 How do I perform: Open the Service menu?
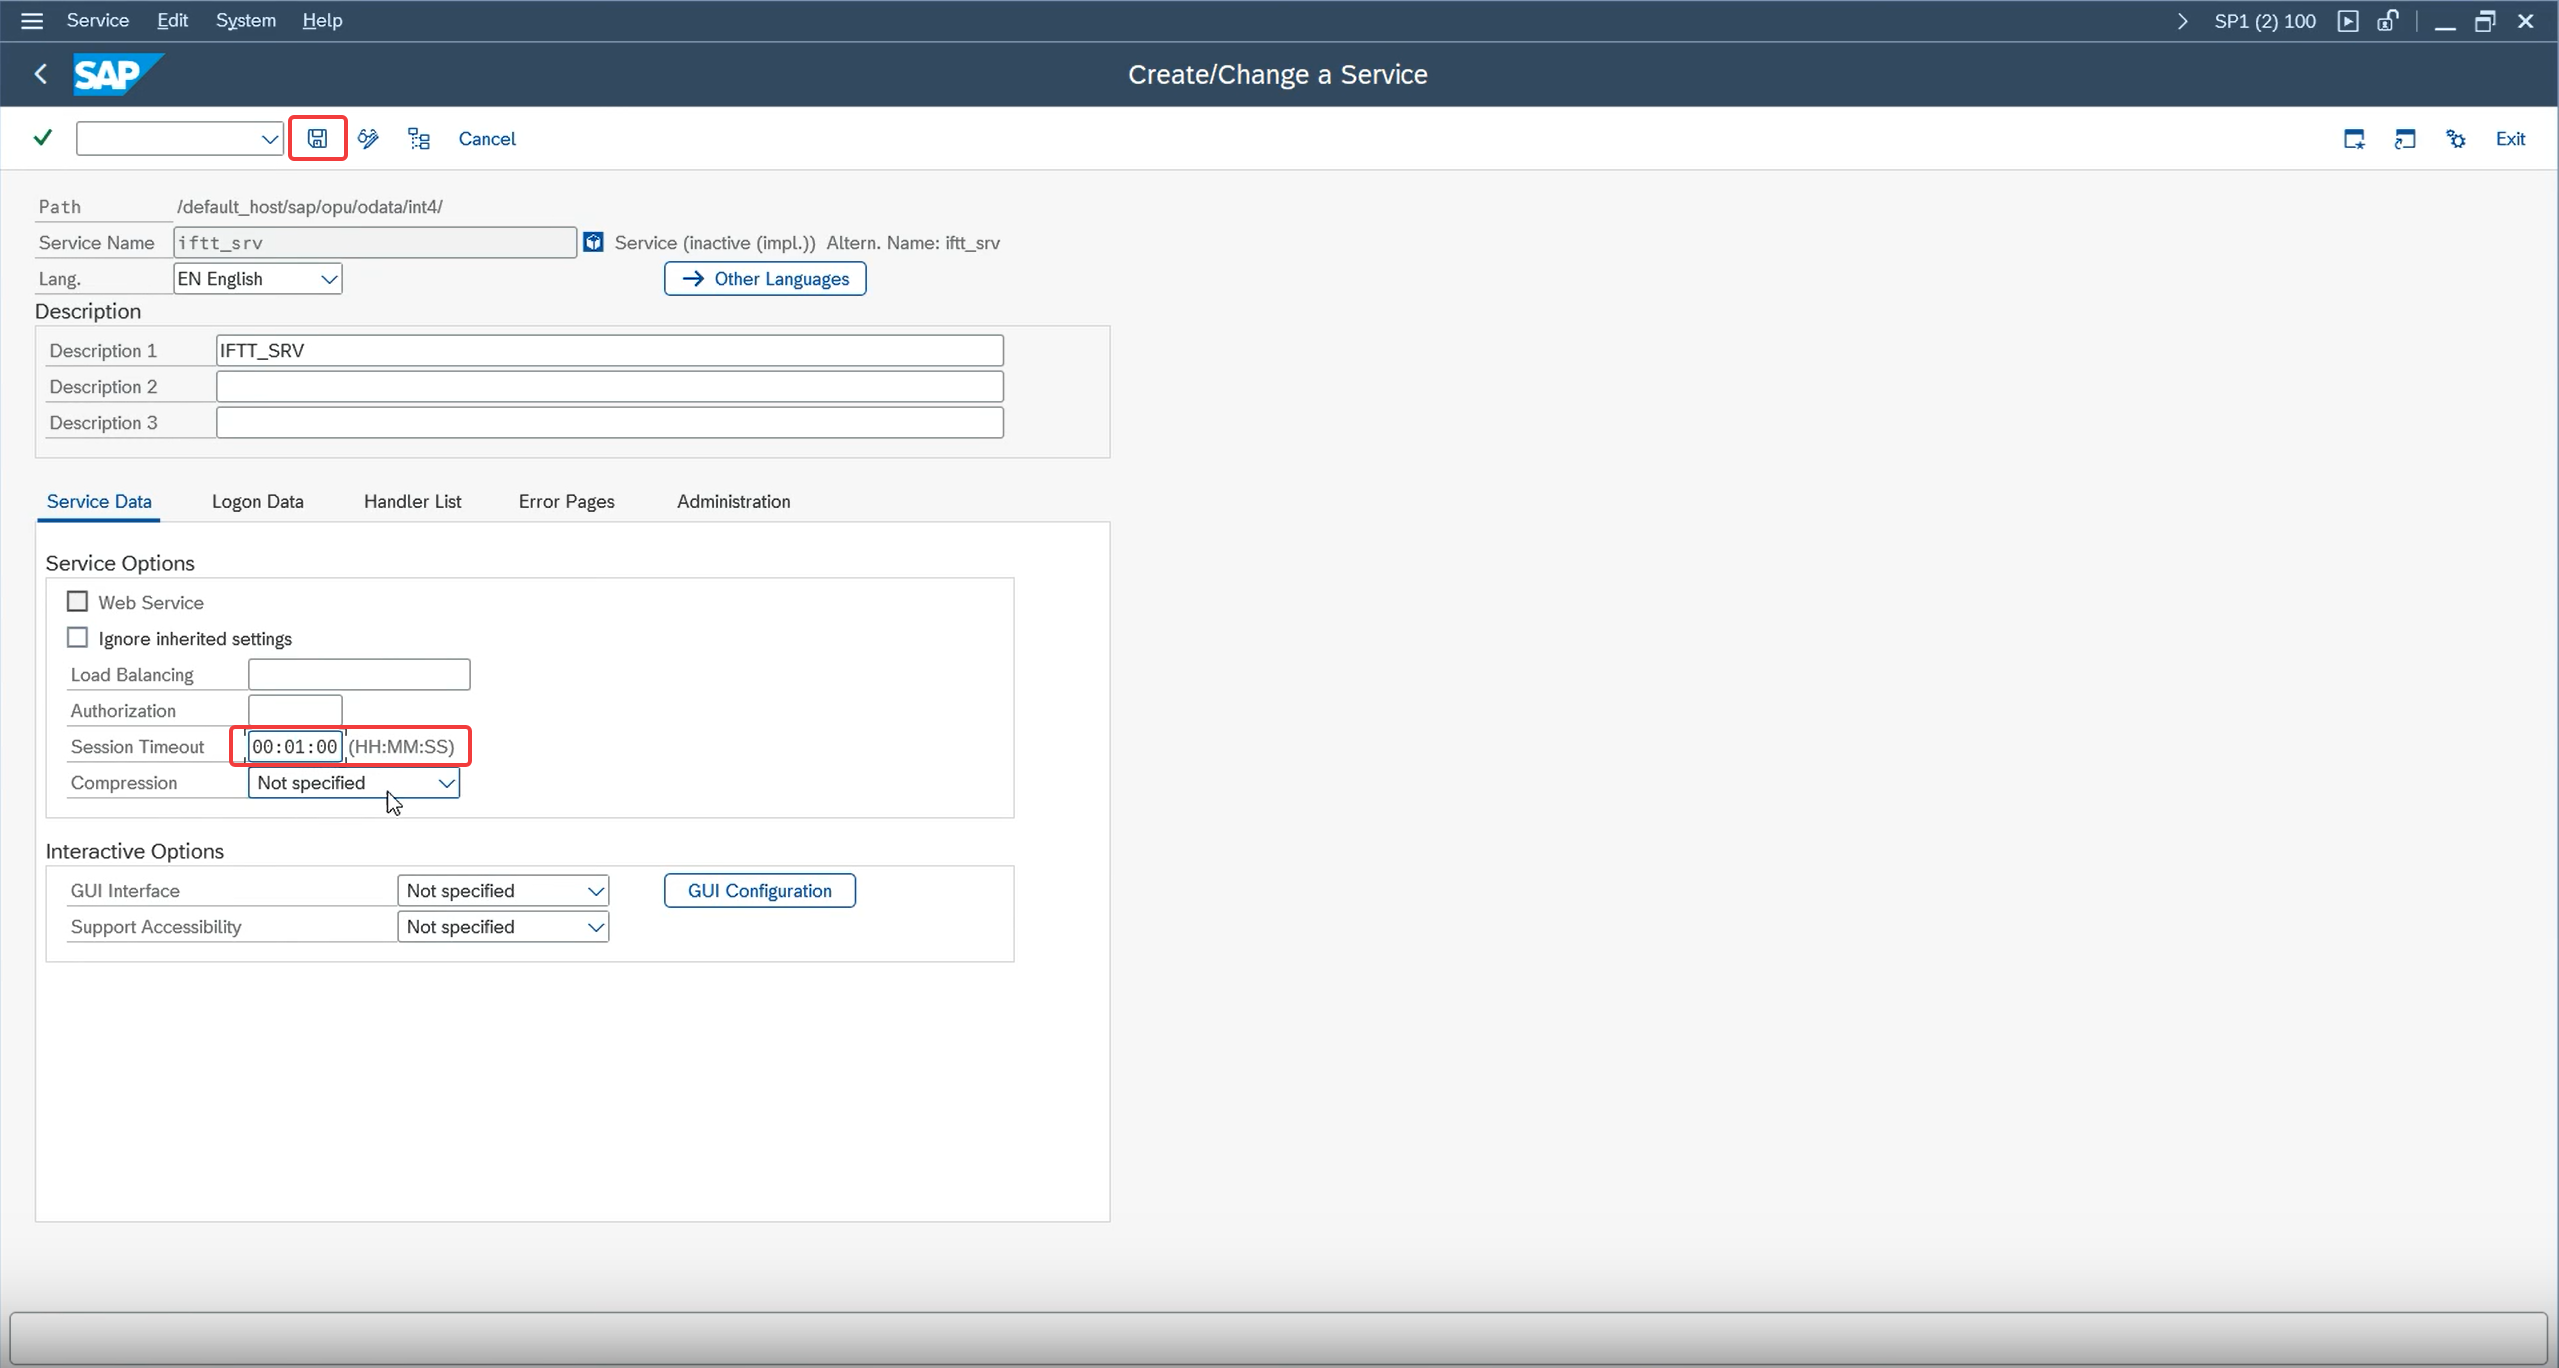(97, 20)
